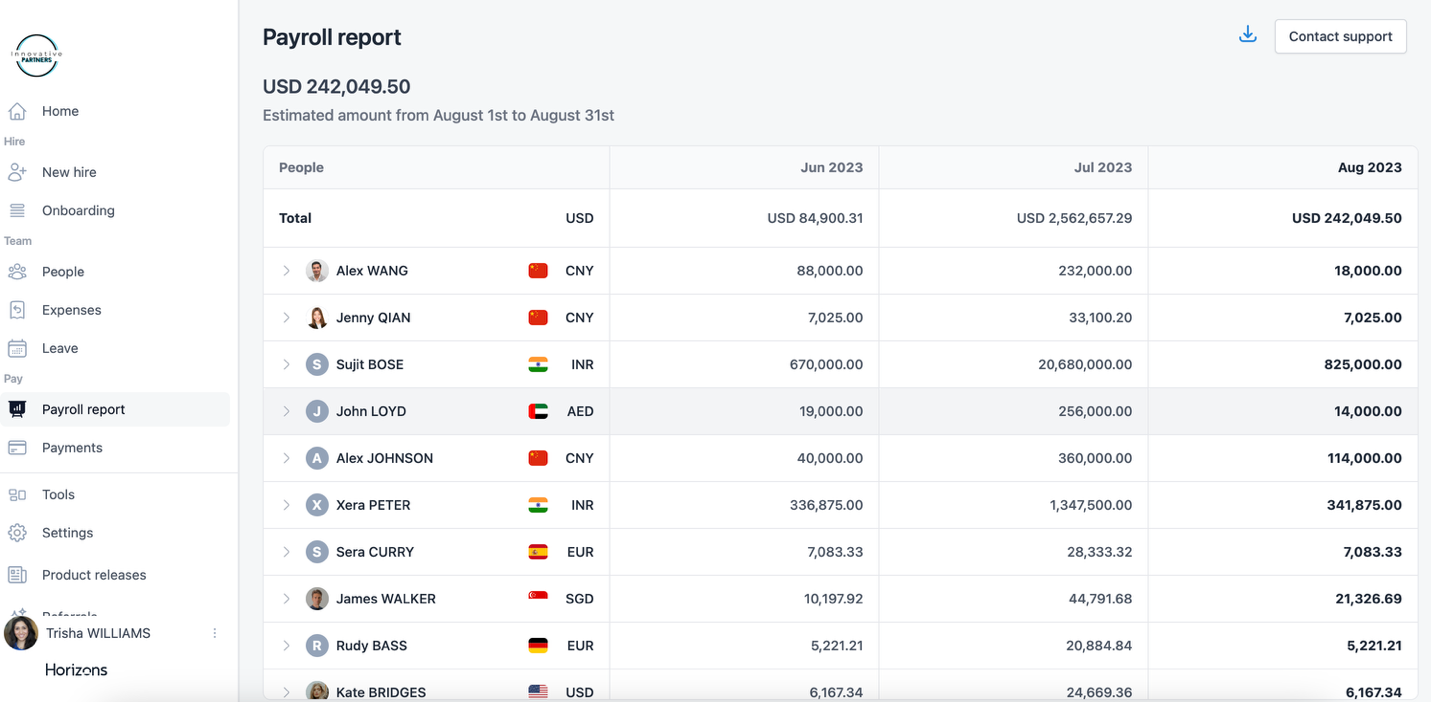
Task: Click the New hire person icon
Action: pos(17,172)
